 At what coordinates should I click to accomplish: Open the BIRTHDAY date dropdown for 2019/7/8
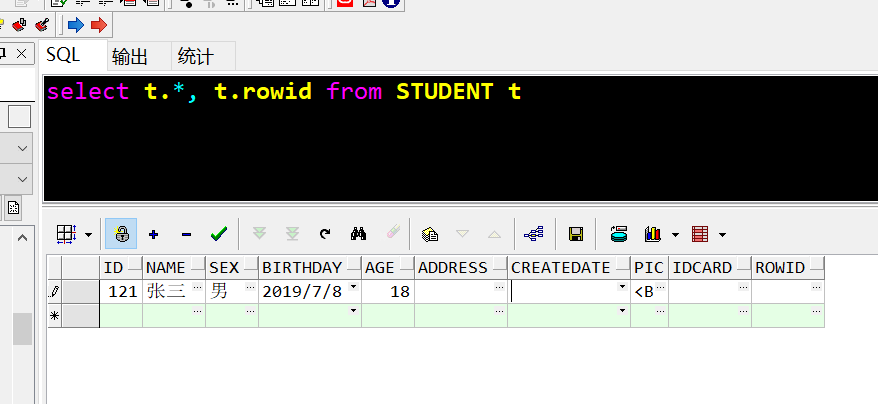tap(353, 287)
